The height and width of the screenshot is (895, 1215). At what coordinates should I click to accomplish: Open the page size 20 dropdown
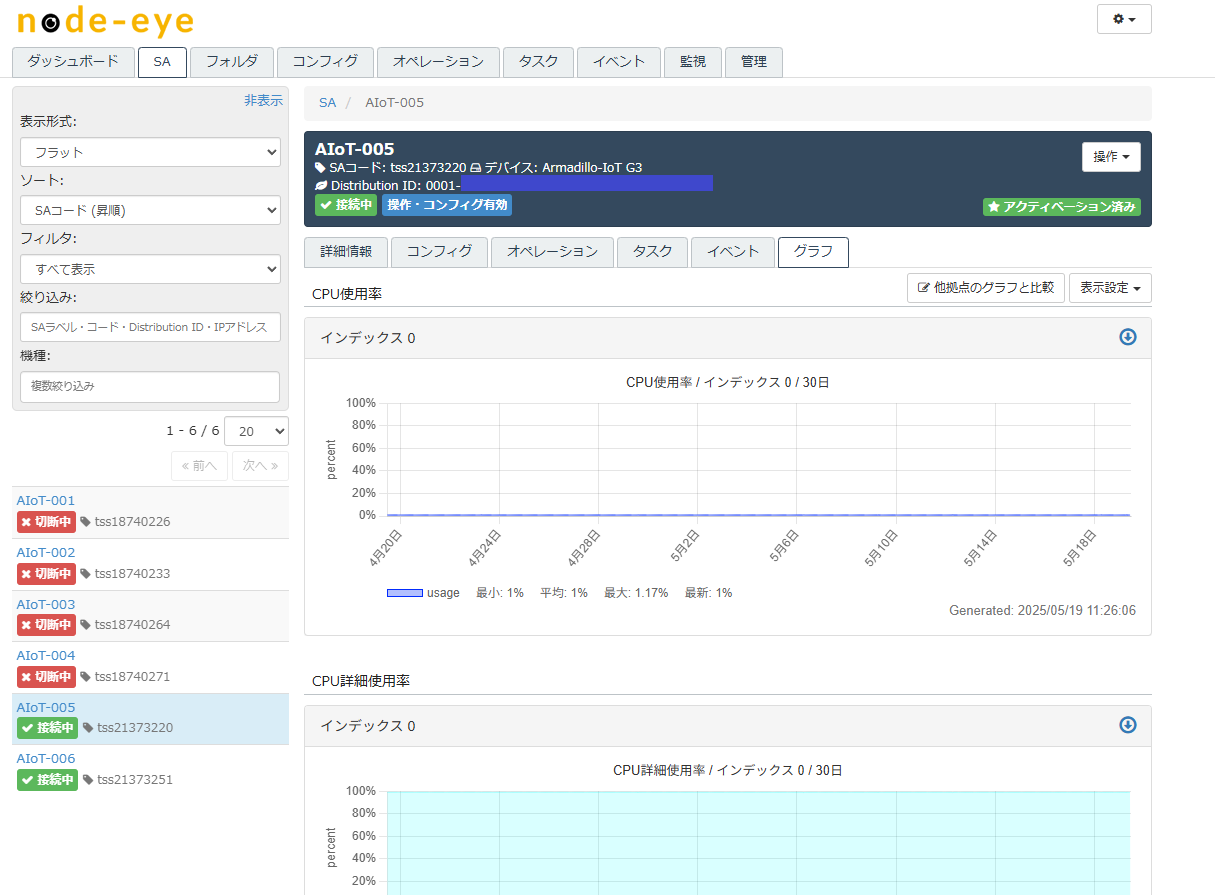pyautogui.click(x=257, y=431)
